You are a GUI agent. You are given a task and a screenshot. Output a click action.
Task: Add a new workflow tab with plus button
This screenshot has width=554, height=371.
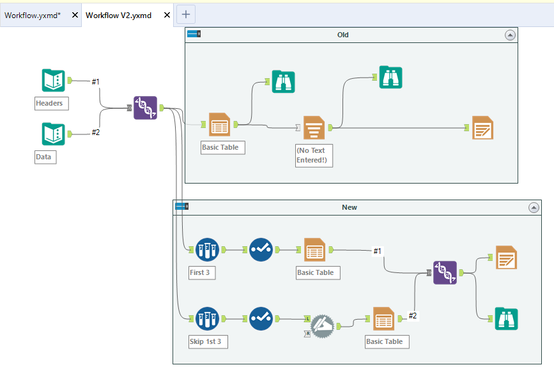(186, 14)
